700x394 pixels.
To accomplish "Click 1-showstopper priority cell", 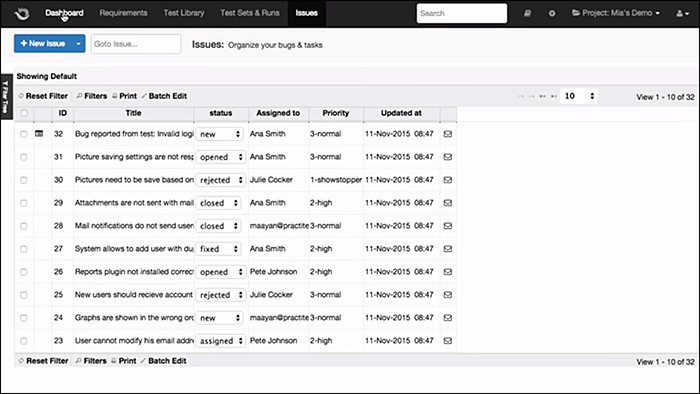I will click(x=336, y=180).
